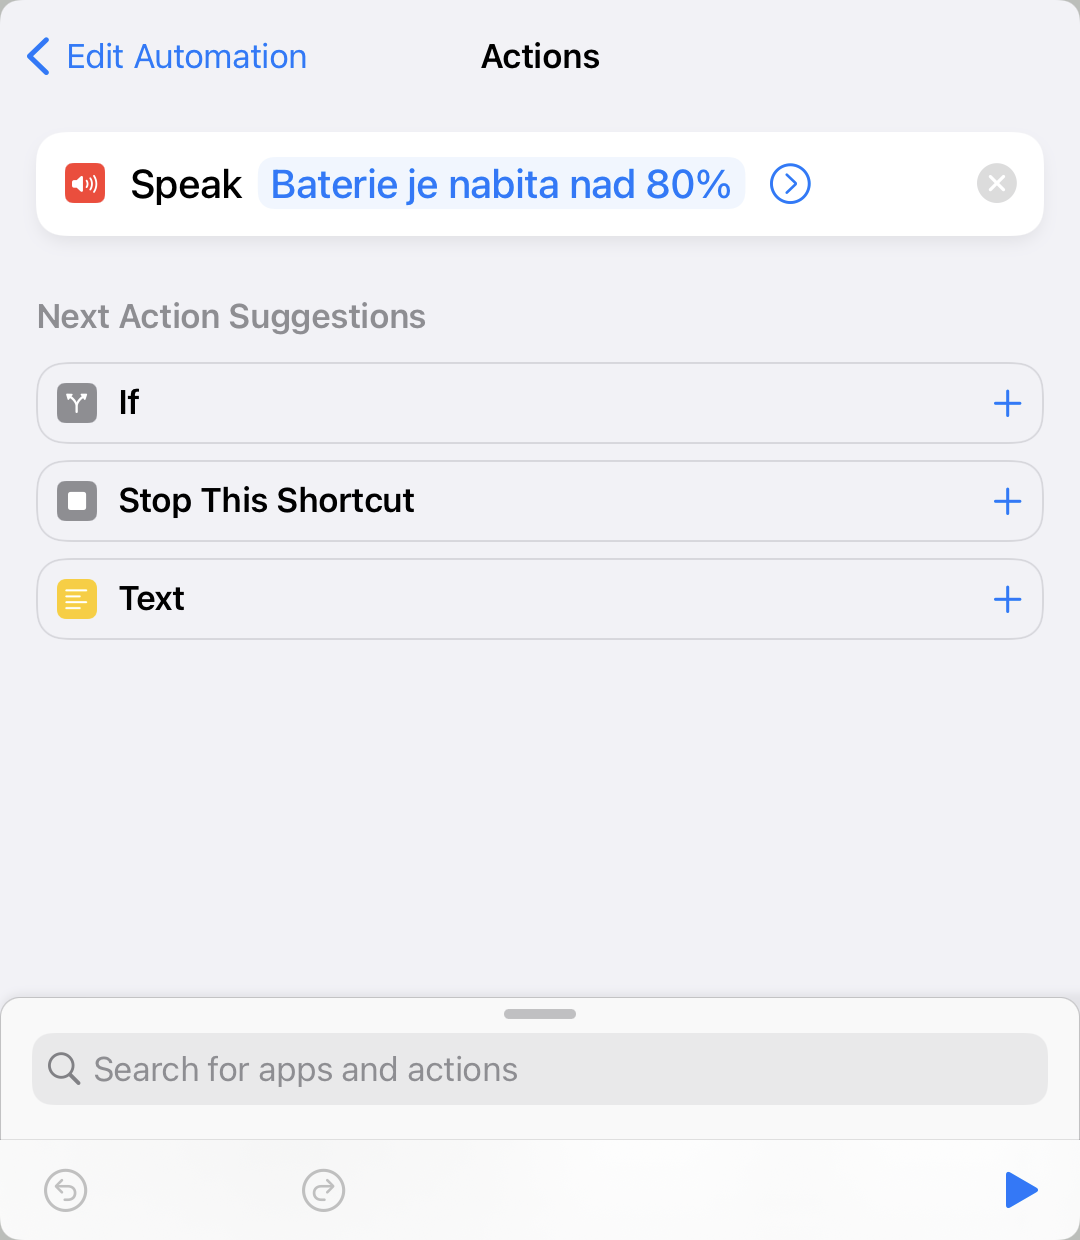Go back to Edit Automation
Viewport: 1080px width, 1240px height.
click(x=167, y=57)
